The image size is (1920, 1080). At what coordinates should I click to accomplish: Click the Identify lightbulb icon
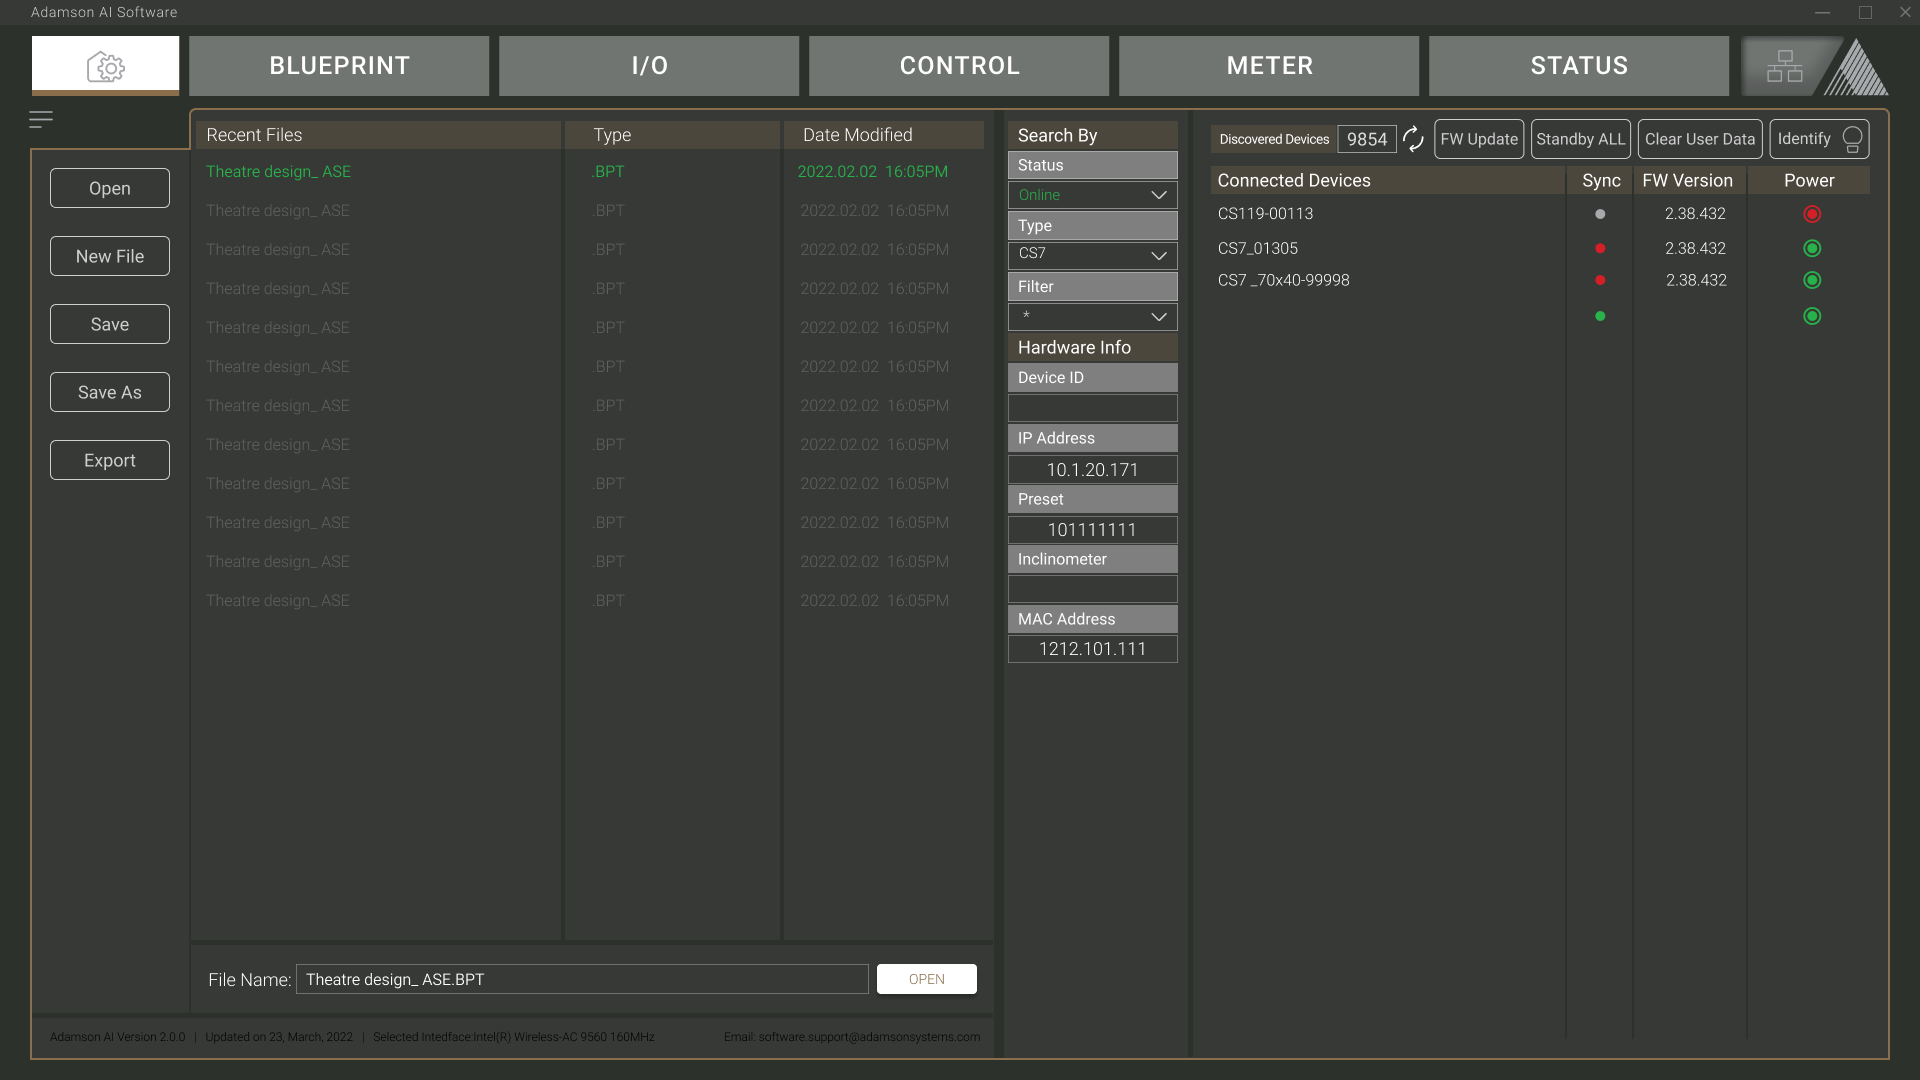click(1852, 139)
